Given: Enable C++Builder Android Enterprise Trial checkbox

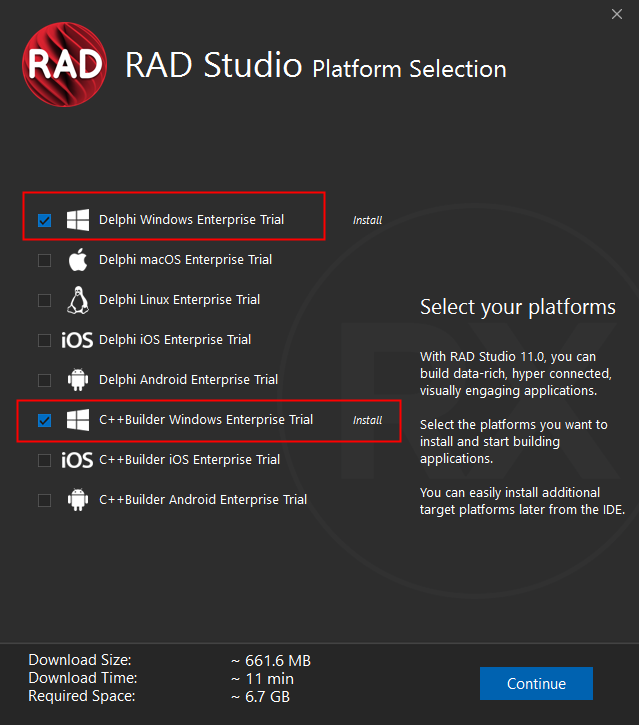Looking at the screenshot, I should (x=44, y=500).
